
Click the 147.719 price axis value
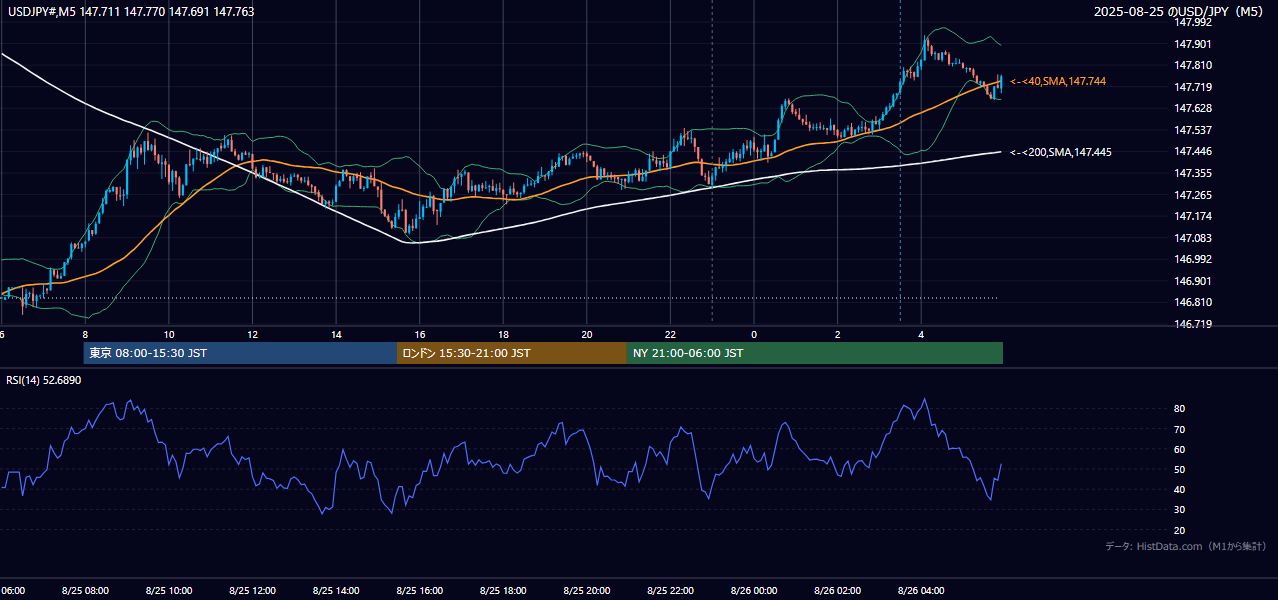pyautogui.click(x=1194, y=87)
